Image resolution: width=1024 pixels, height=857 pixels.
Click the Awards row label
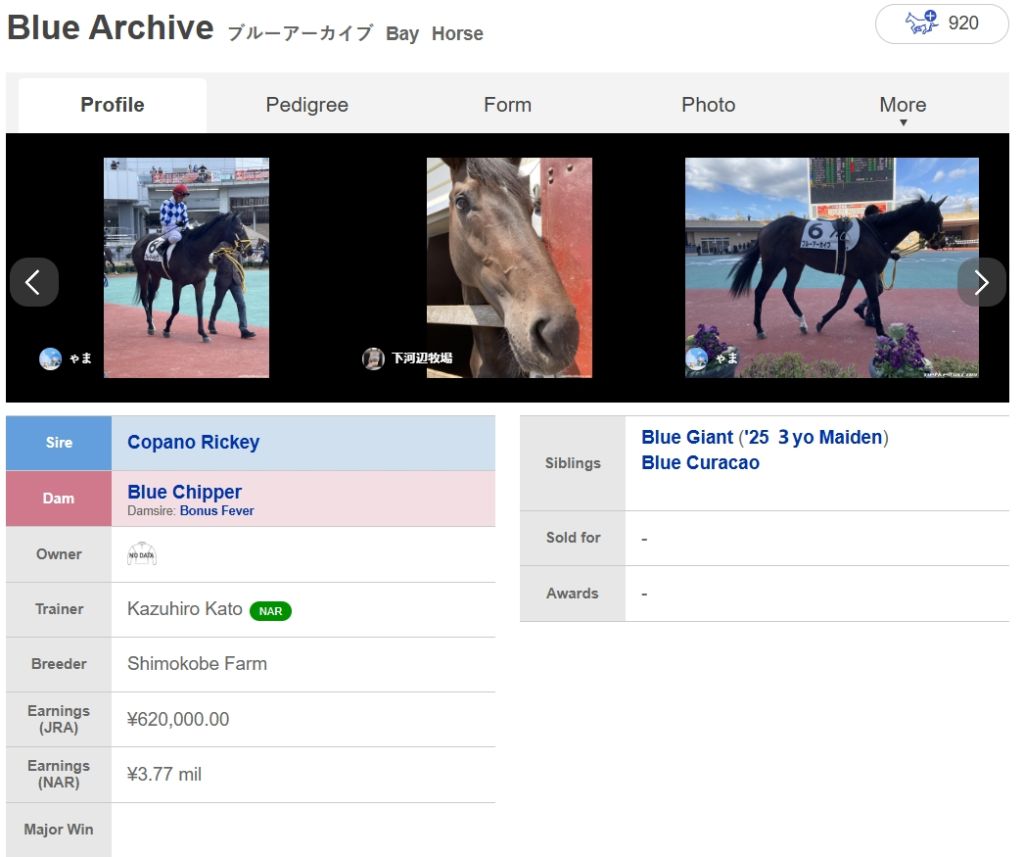click(x=573, y=593)
